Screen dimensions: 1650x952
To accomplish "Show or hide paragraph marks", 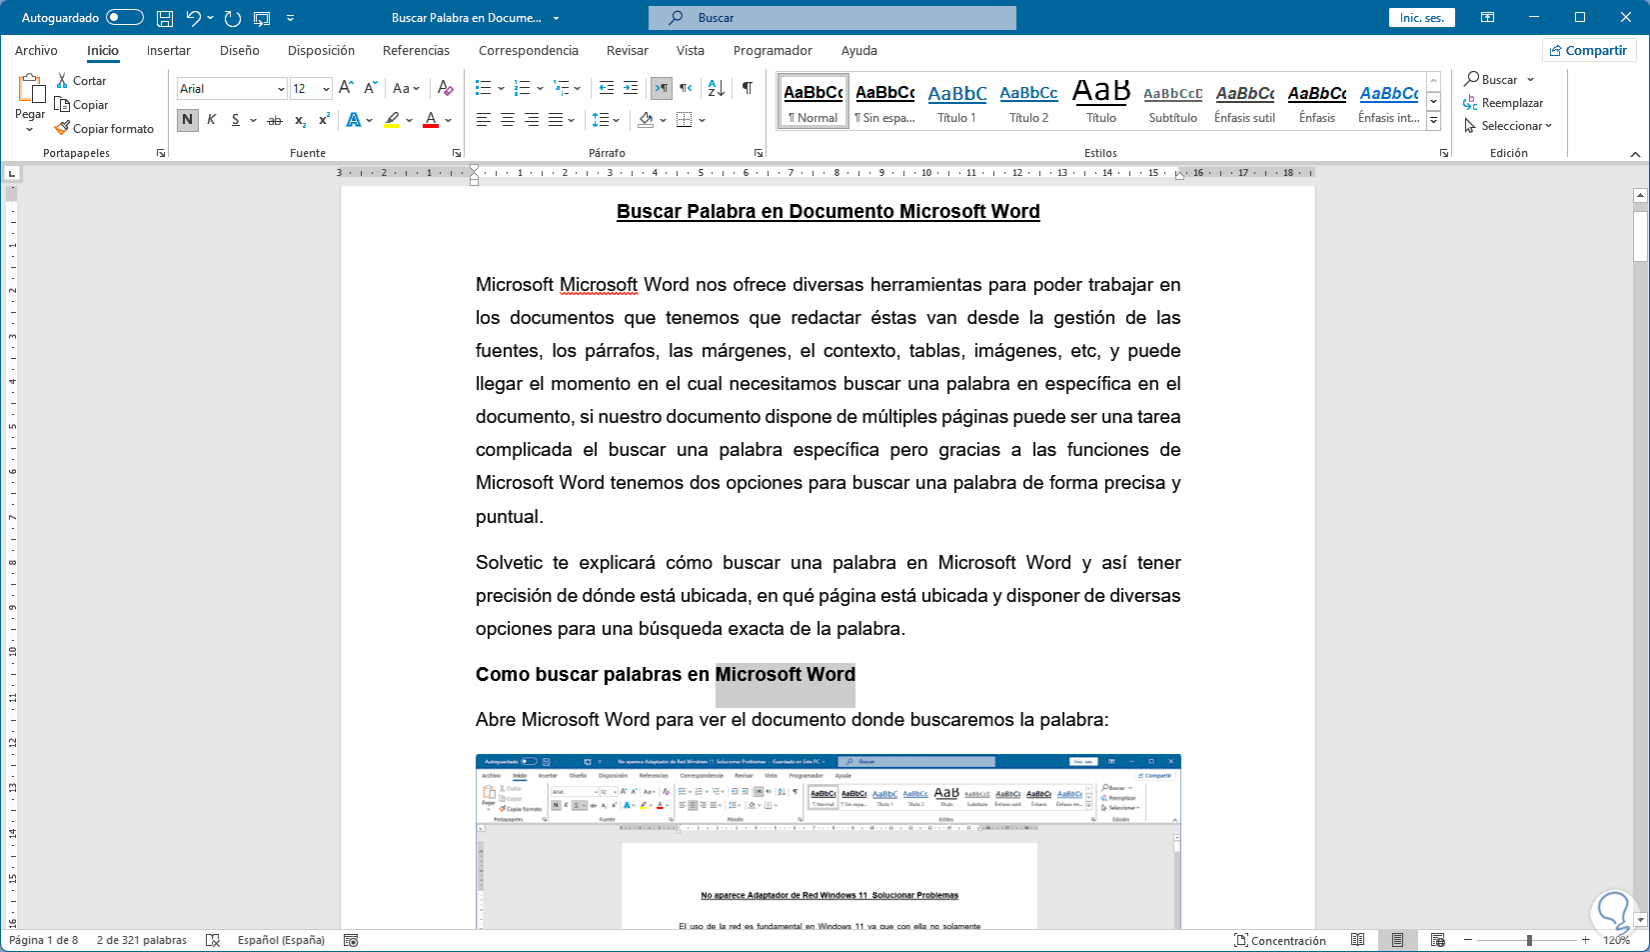I will [747, 88].
